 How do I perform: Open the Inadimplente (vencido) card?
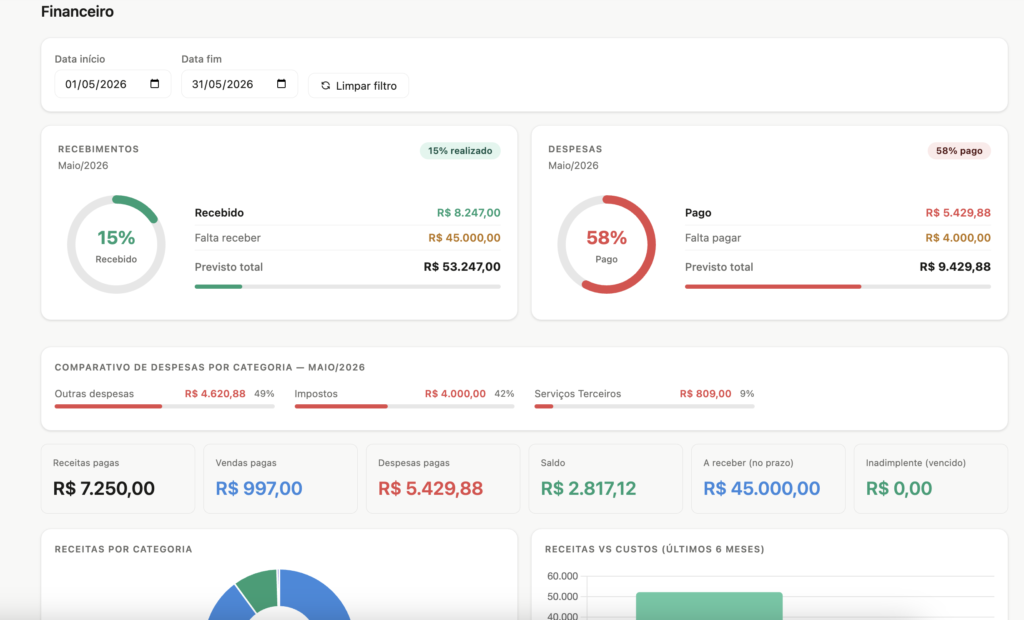(931, 479)
